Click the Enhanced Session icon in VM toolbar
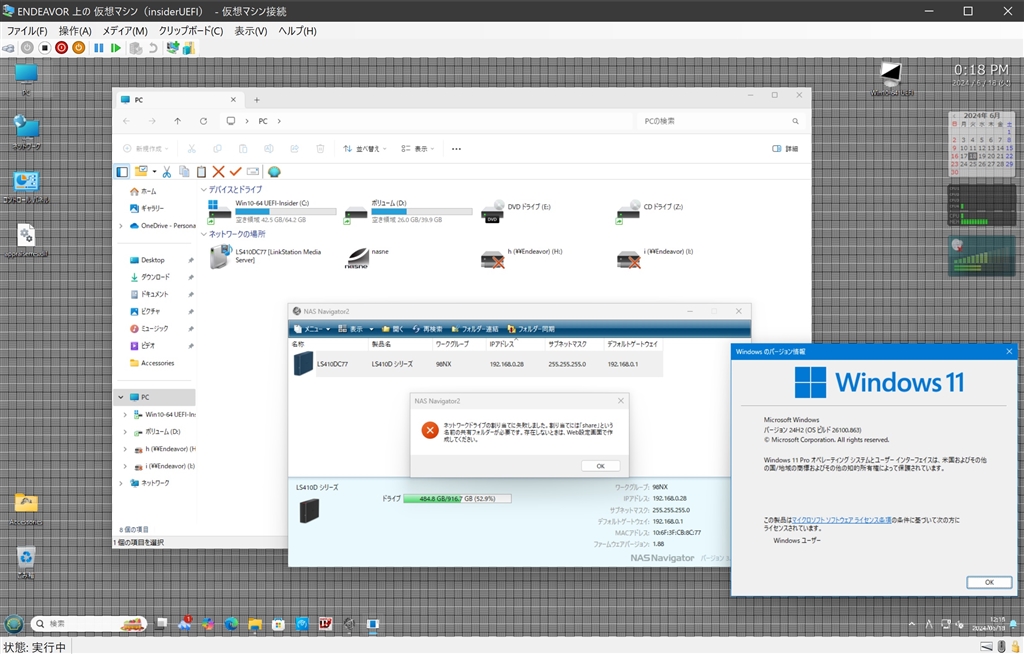 coord(172,48)
